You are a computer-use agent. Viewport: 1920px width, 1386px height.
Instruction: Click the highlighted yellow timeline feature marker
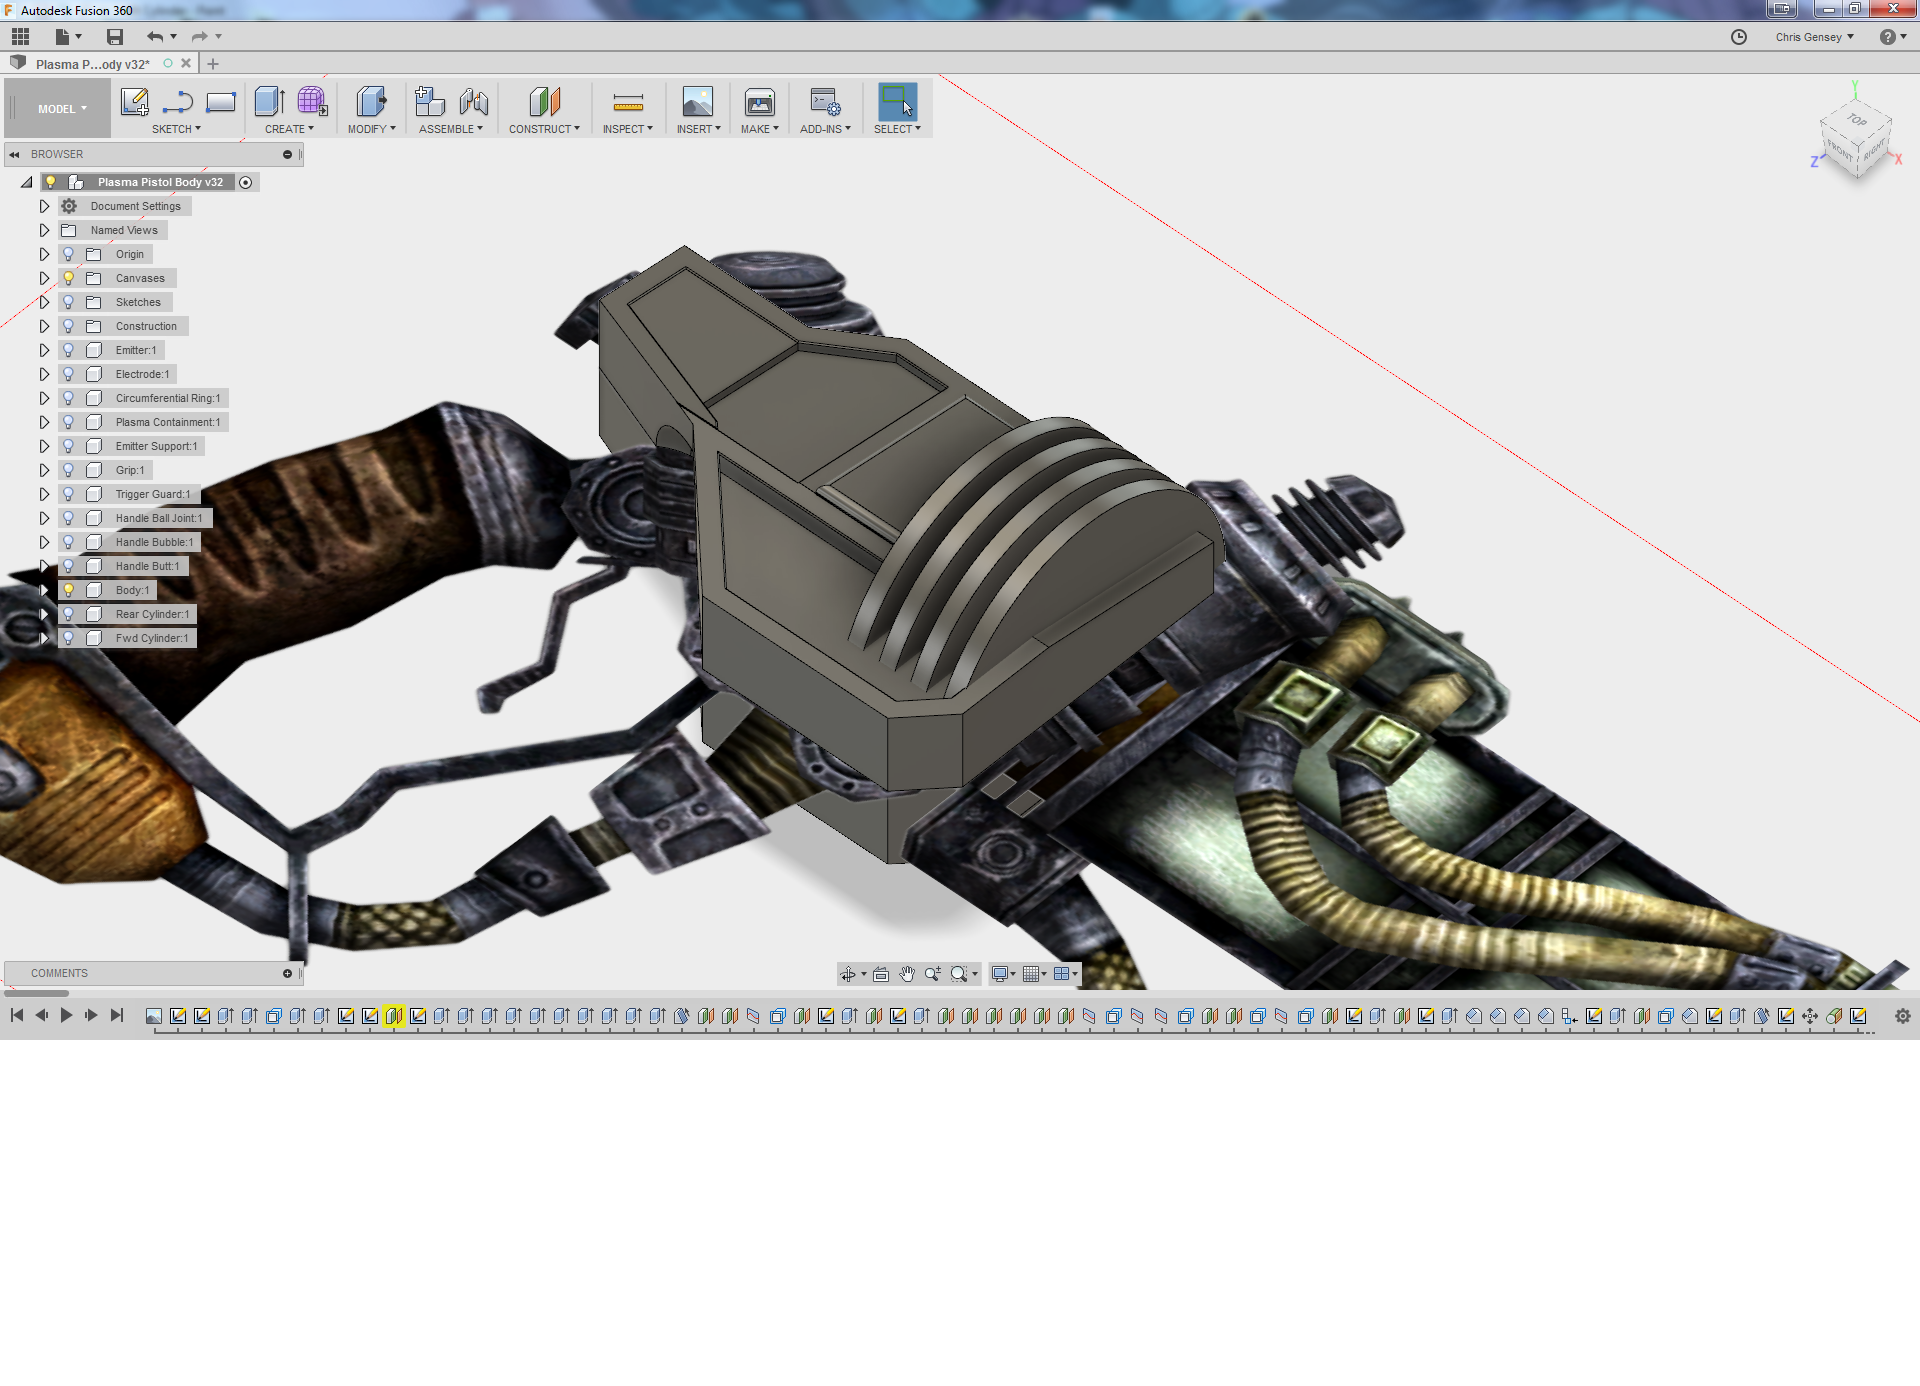[x=394, y=1016]
